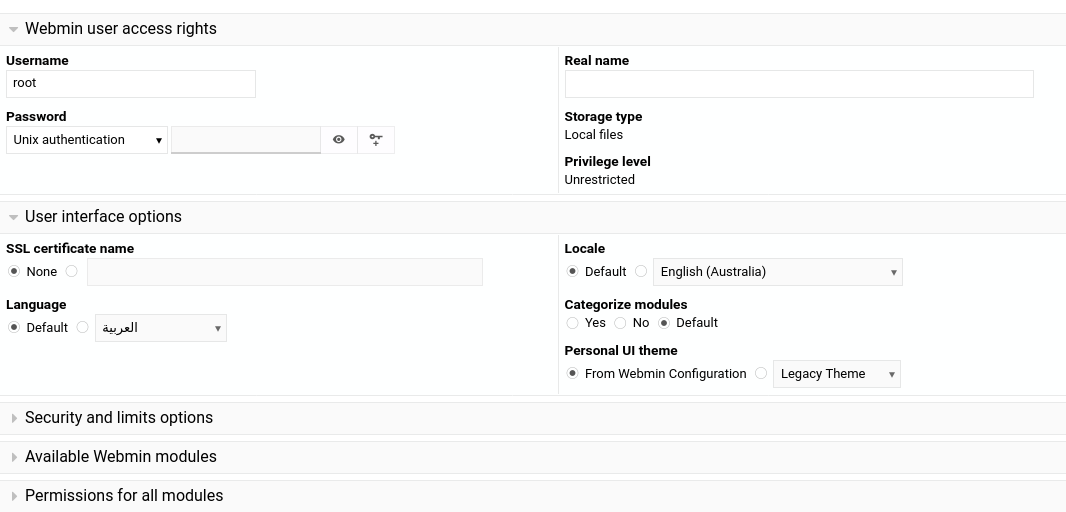Click the Real name text field
The image size is (1066, 512).
coord(799,84)
